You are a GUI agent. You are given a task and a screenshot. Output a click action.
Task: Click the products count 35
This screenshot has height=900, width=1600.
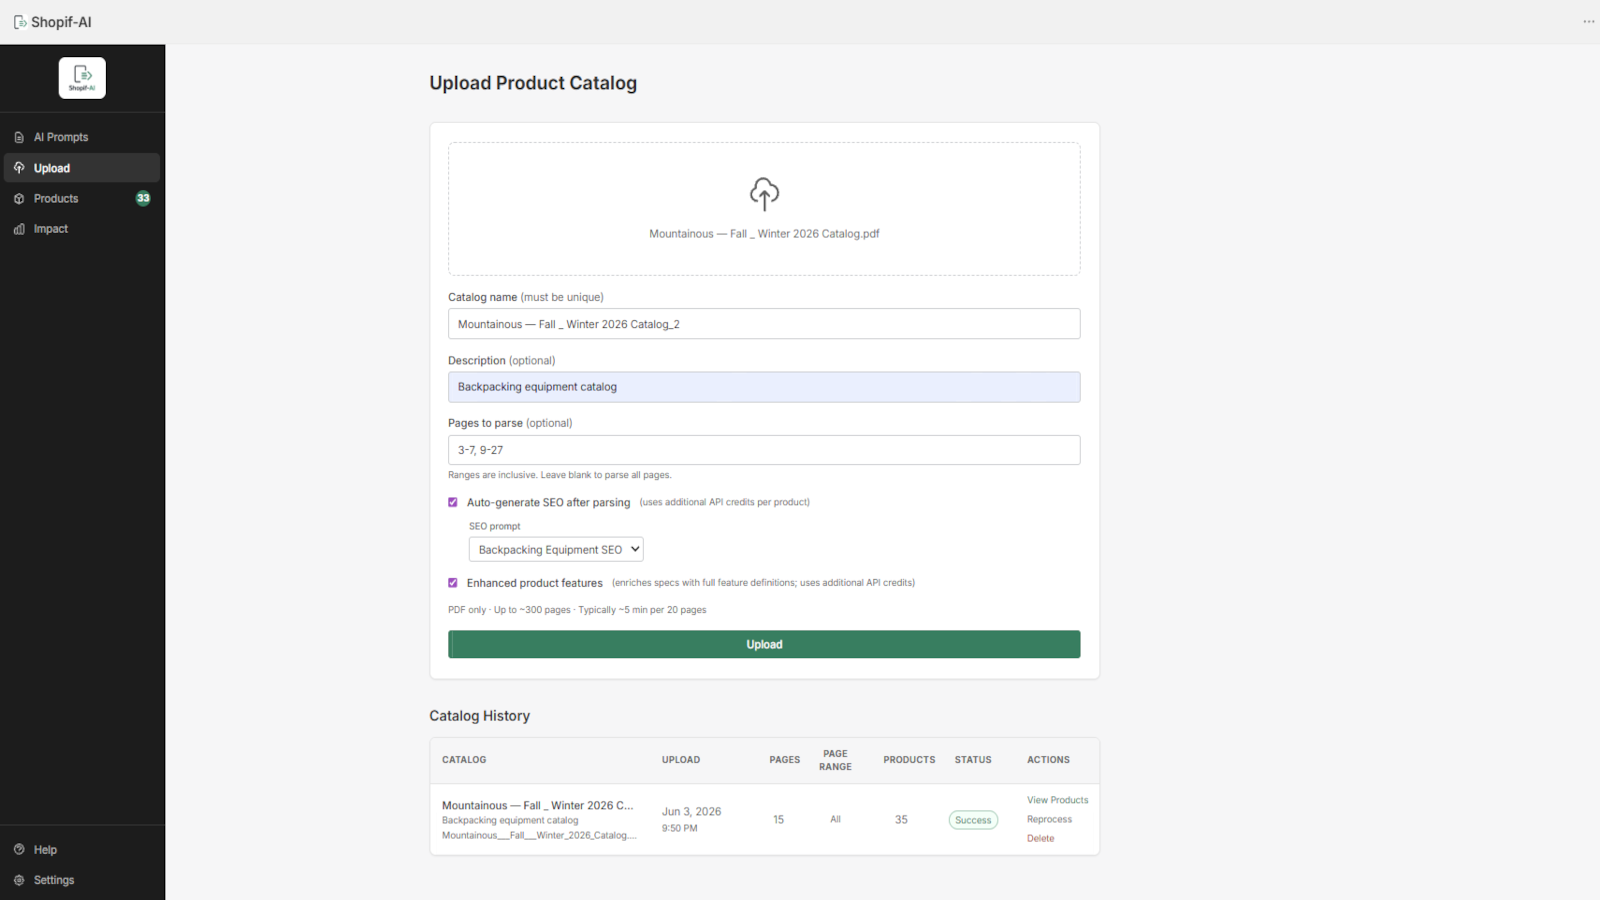[901, 819]
